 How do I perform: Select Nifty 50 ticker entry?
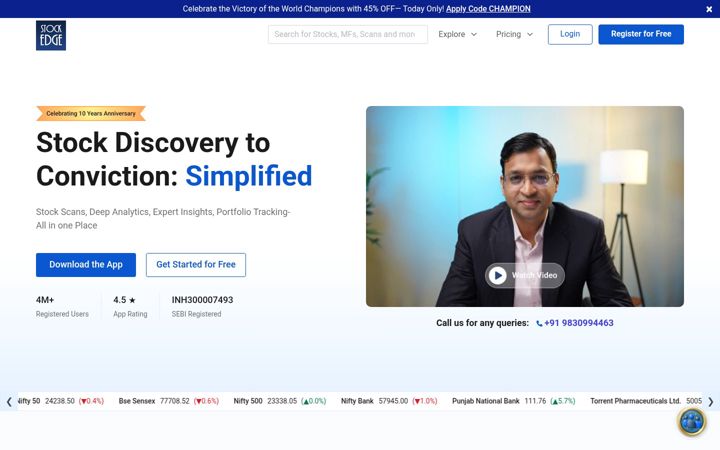(x=61, y=401)
